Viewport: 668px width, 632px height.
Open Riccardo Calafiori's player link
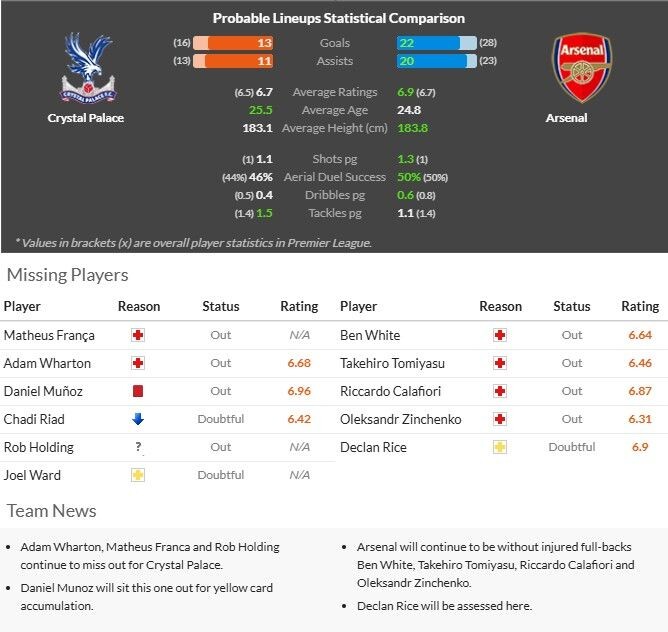pos(390,391)
